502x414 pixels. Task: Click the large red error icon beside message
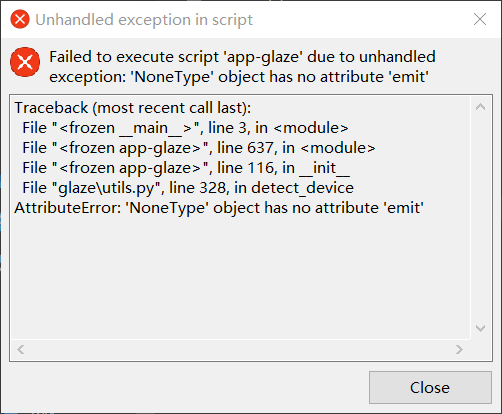25,62
